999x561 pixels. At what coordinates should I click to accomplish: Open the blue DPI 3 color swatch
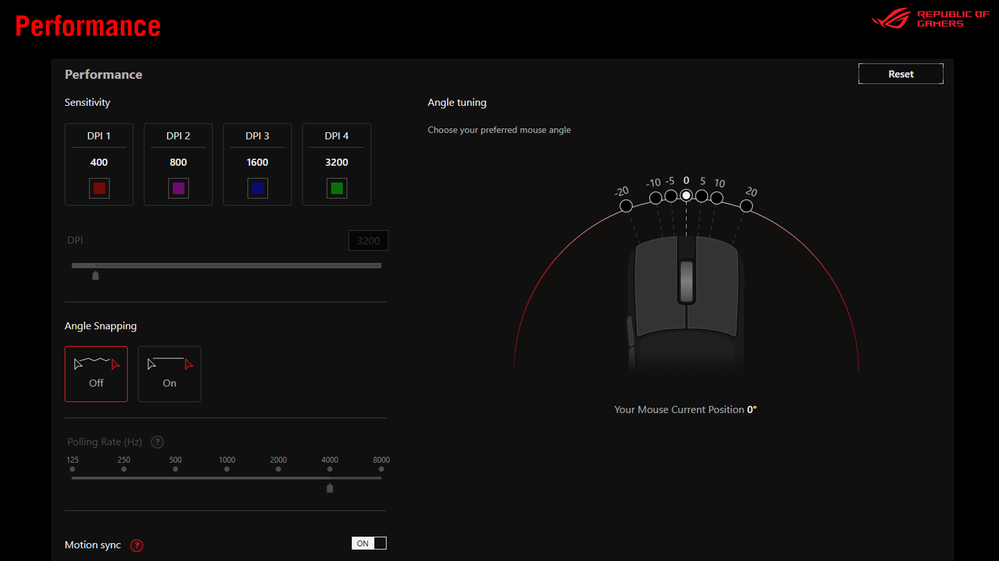(x=257, y=188)
